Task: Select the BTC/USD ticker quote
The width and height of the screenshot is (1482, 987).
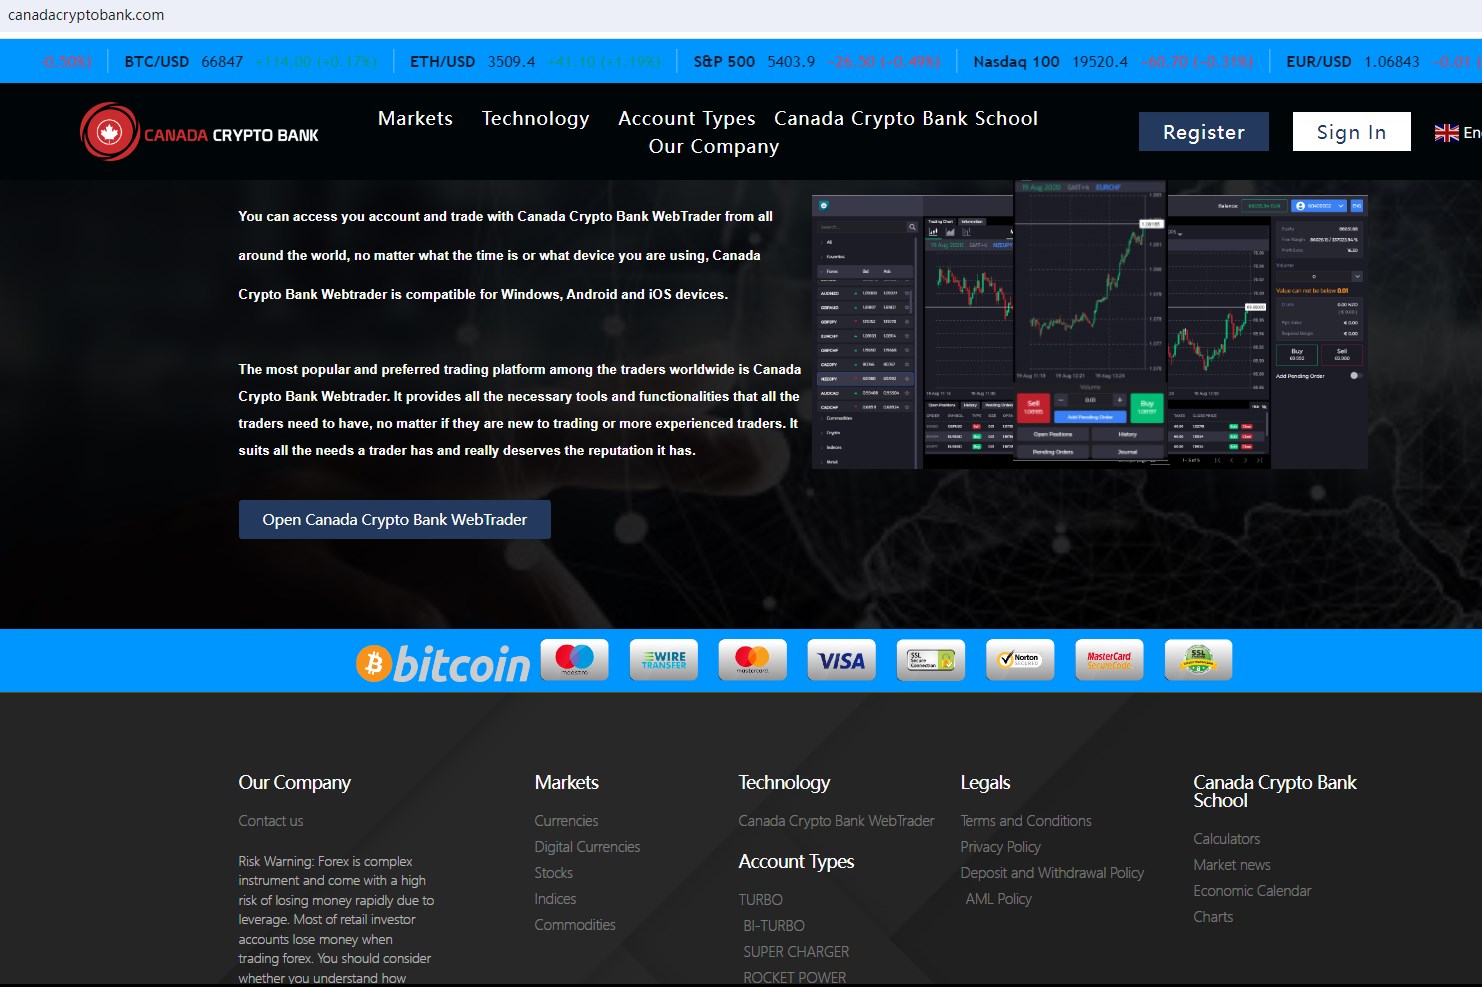Action: click(250, 62)
